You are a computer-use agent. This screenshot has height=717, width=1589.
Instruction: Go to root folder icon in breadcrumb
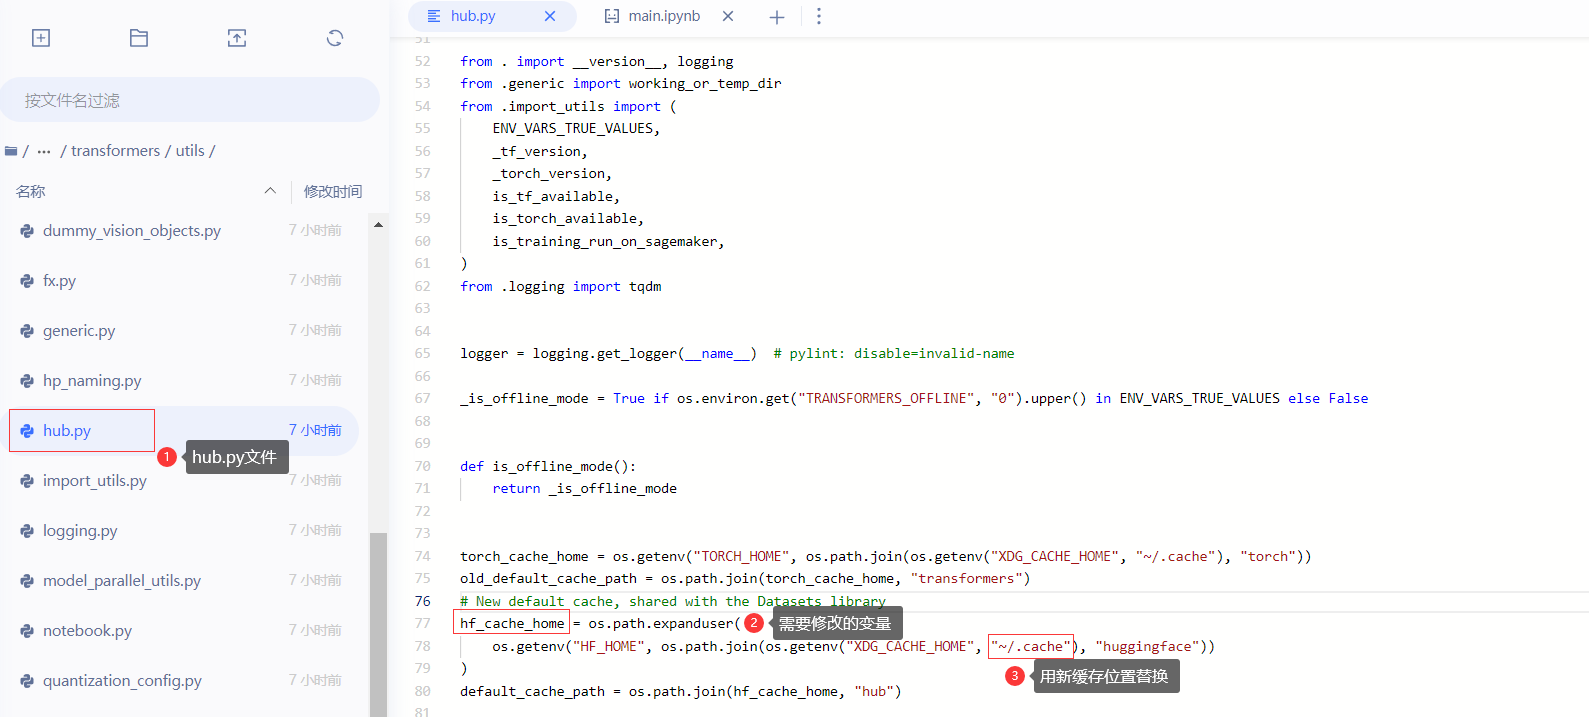(x=11, y=151)
